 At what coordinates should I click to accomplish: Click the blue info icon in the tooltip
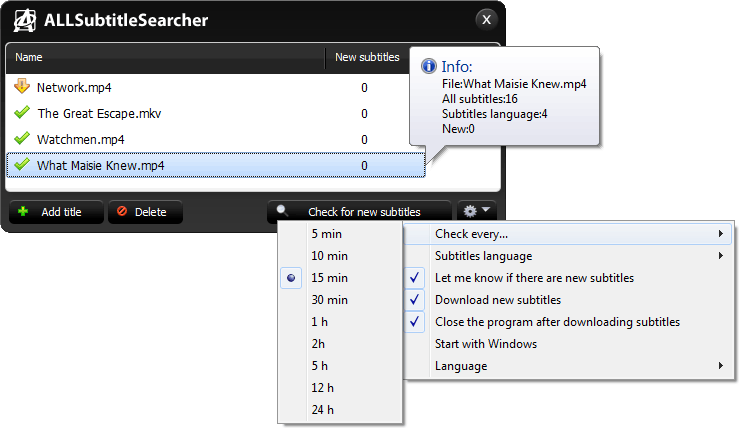pos(428,66)
